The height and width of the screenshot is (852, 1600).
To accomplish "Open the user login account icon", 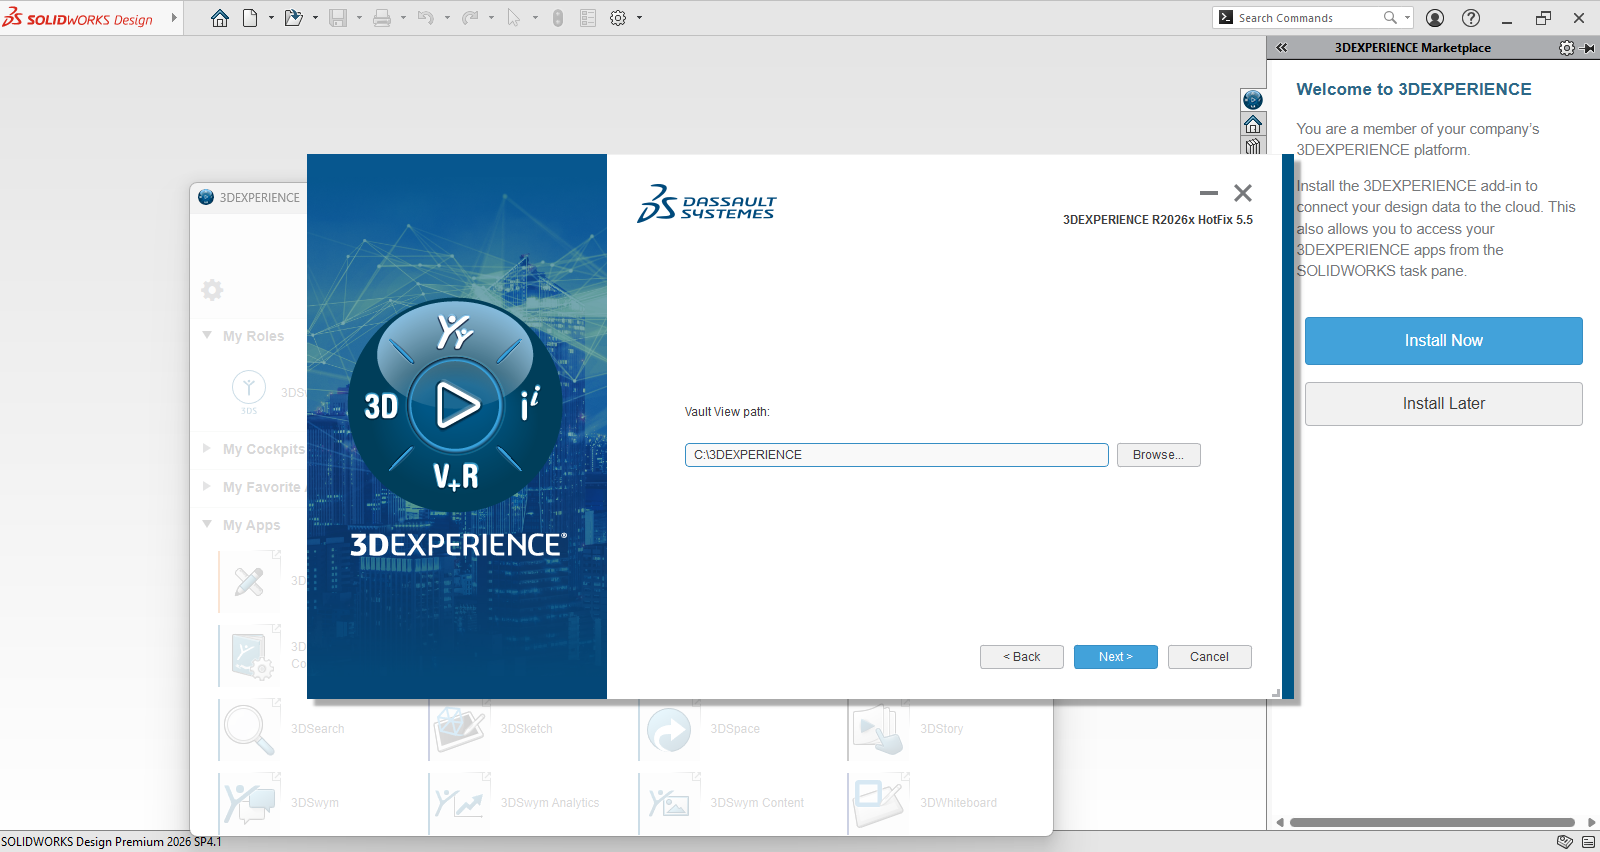I will 1435,18.
